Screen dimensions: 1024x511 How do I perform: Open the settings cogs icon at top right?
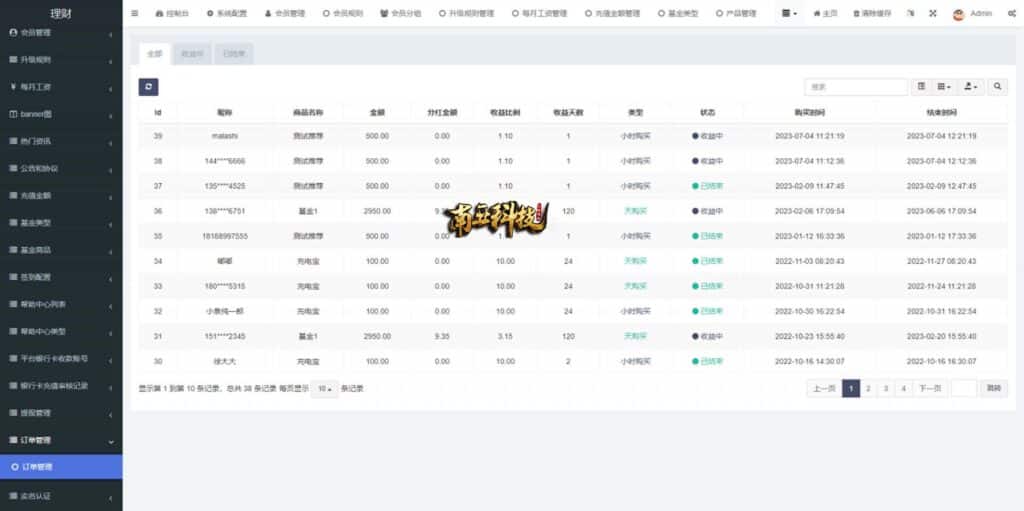tap(1012, 13)
